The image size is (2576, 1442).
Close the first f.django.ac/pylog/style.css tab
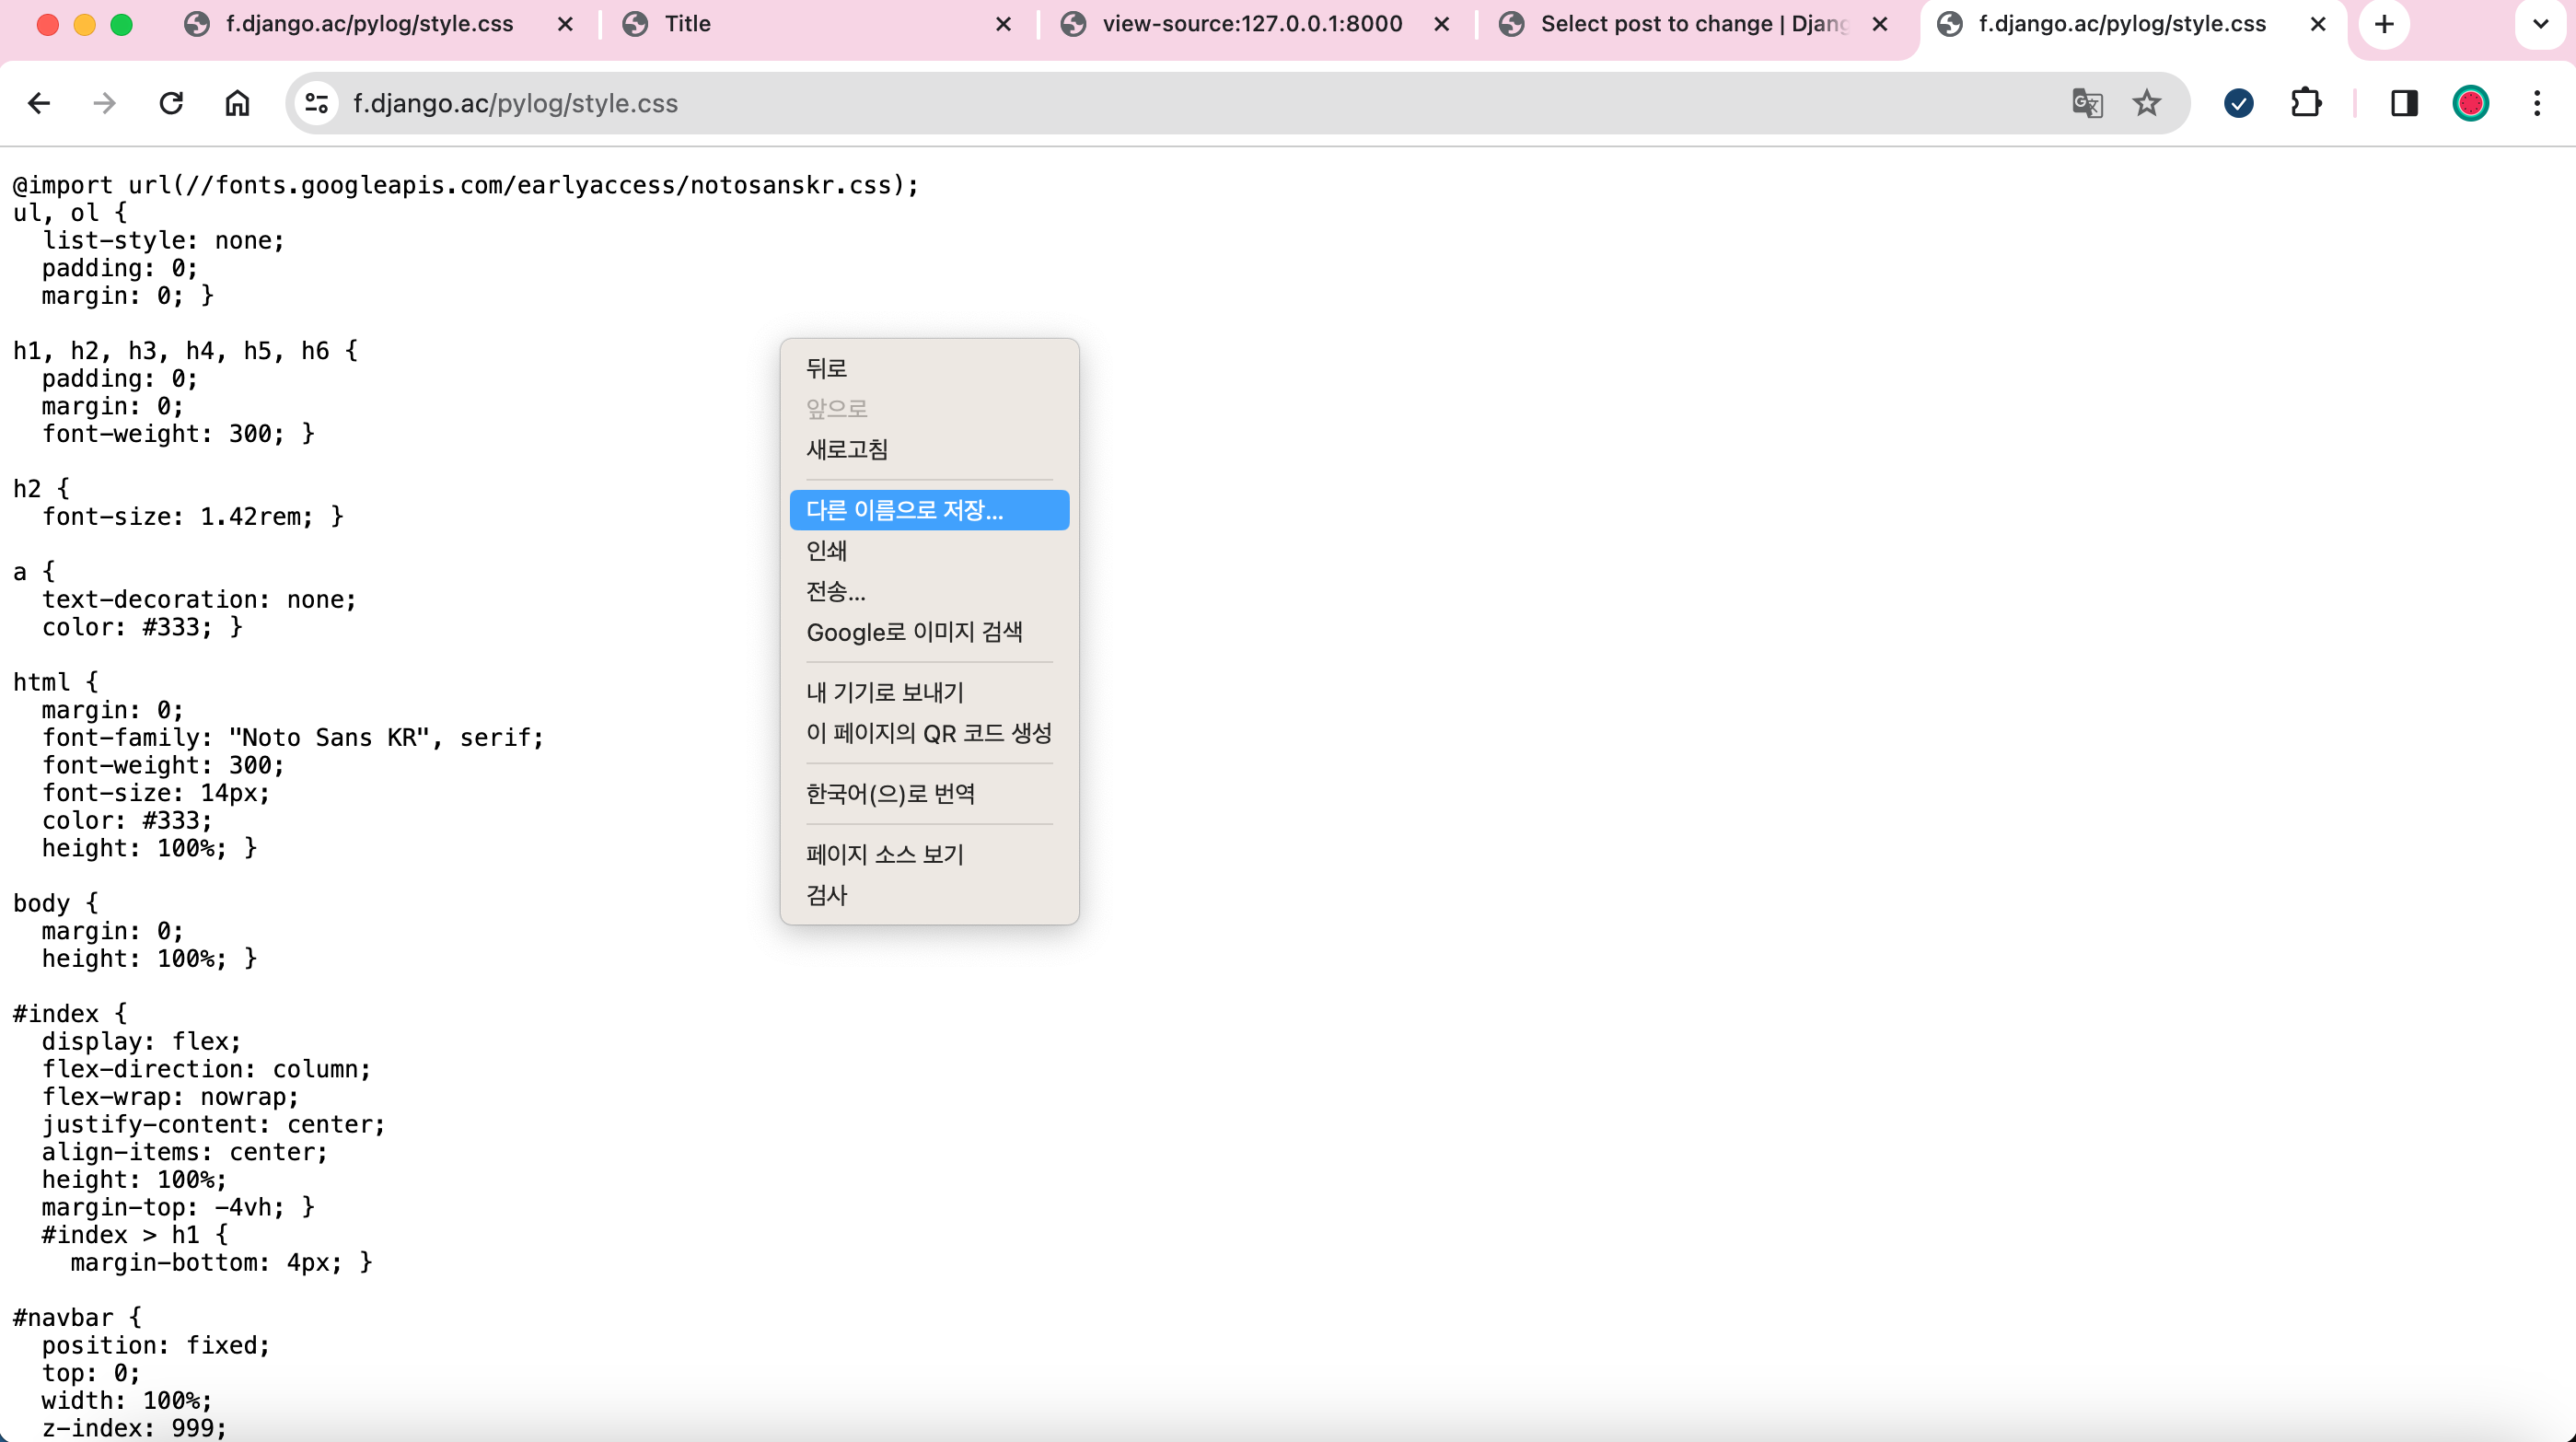pos(565,24)
